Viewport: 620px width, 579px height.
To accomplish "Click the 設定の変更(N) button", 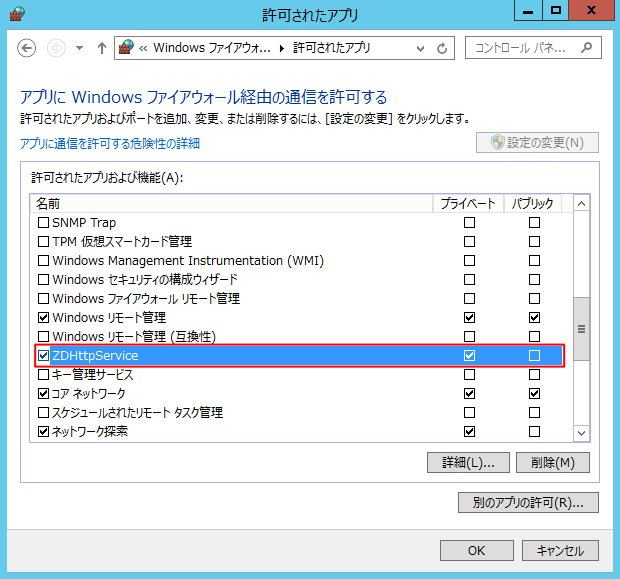I will (537, 143).
